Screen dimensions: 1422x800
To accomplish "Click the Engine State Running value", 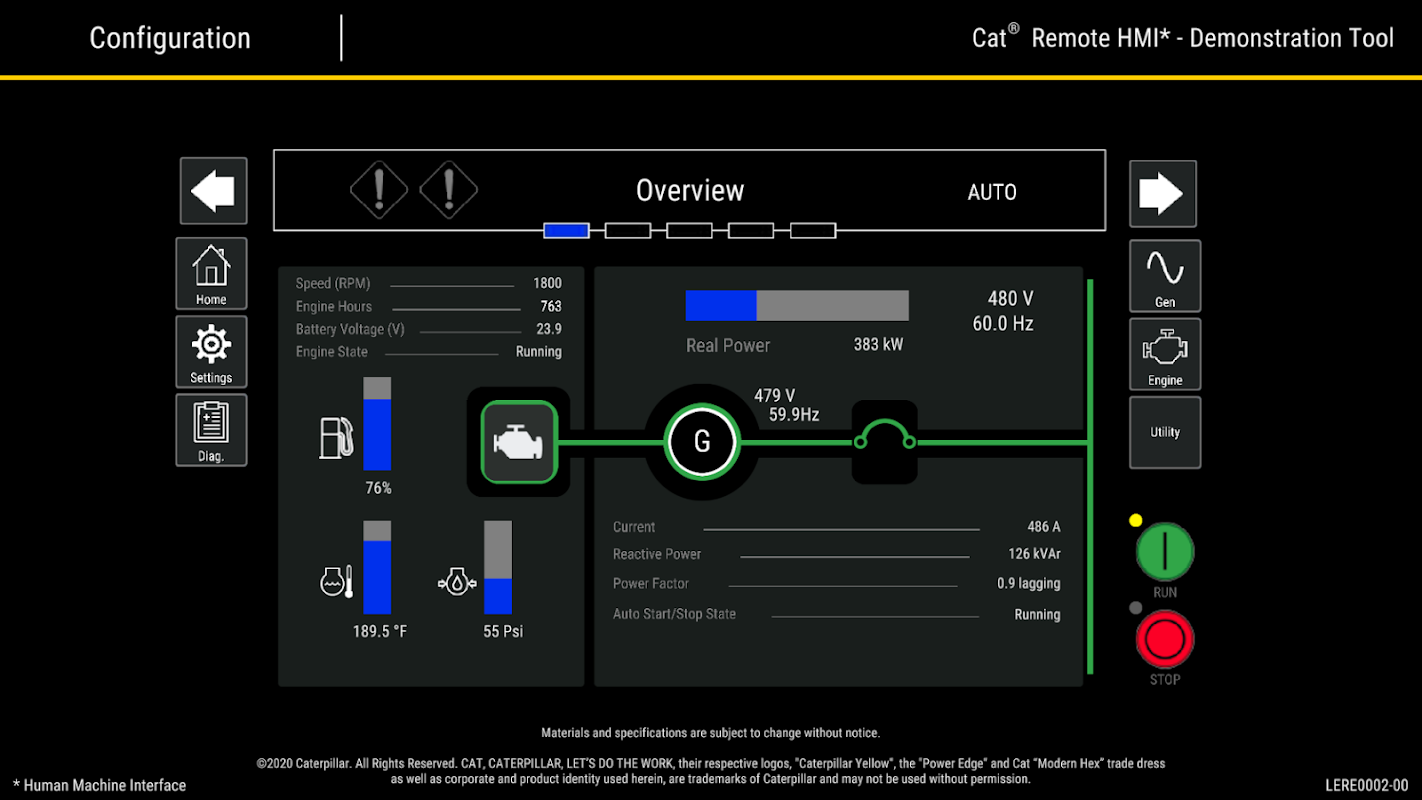I will tap(539, 352).
